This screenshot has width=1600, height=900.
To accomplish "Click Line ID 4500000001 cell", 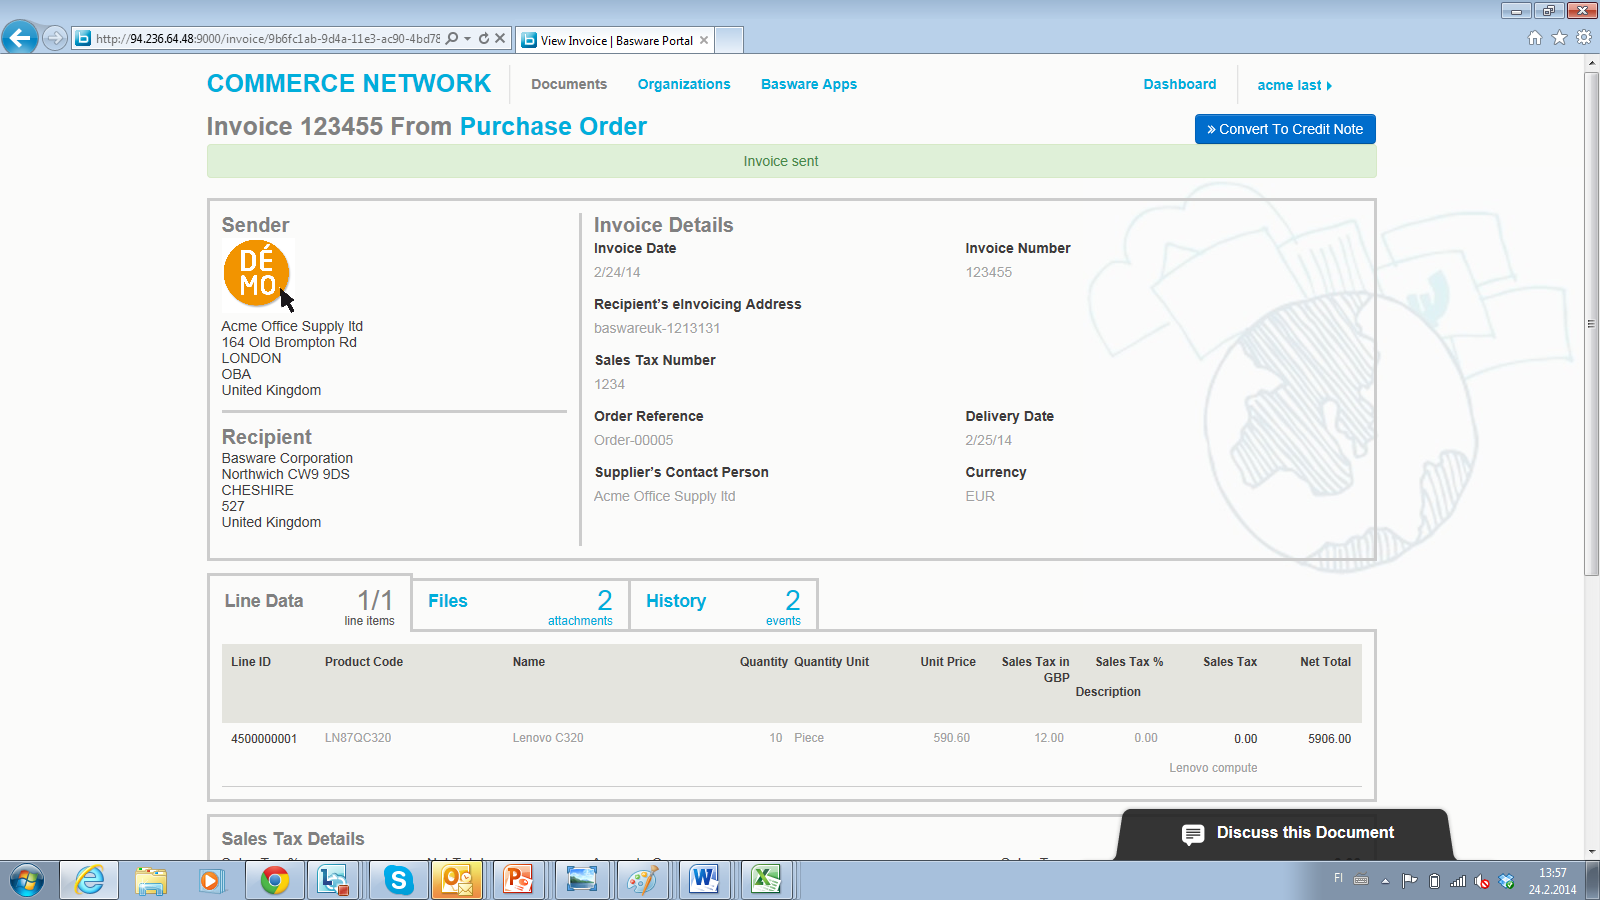I will (264, 739).
